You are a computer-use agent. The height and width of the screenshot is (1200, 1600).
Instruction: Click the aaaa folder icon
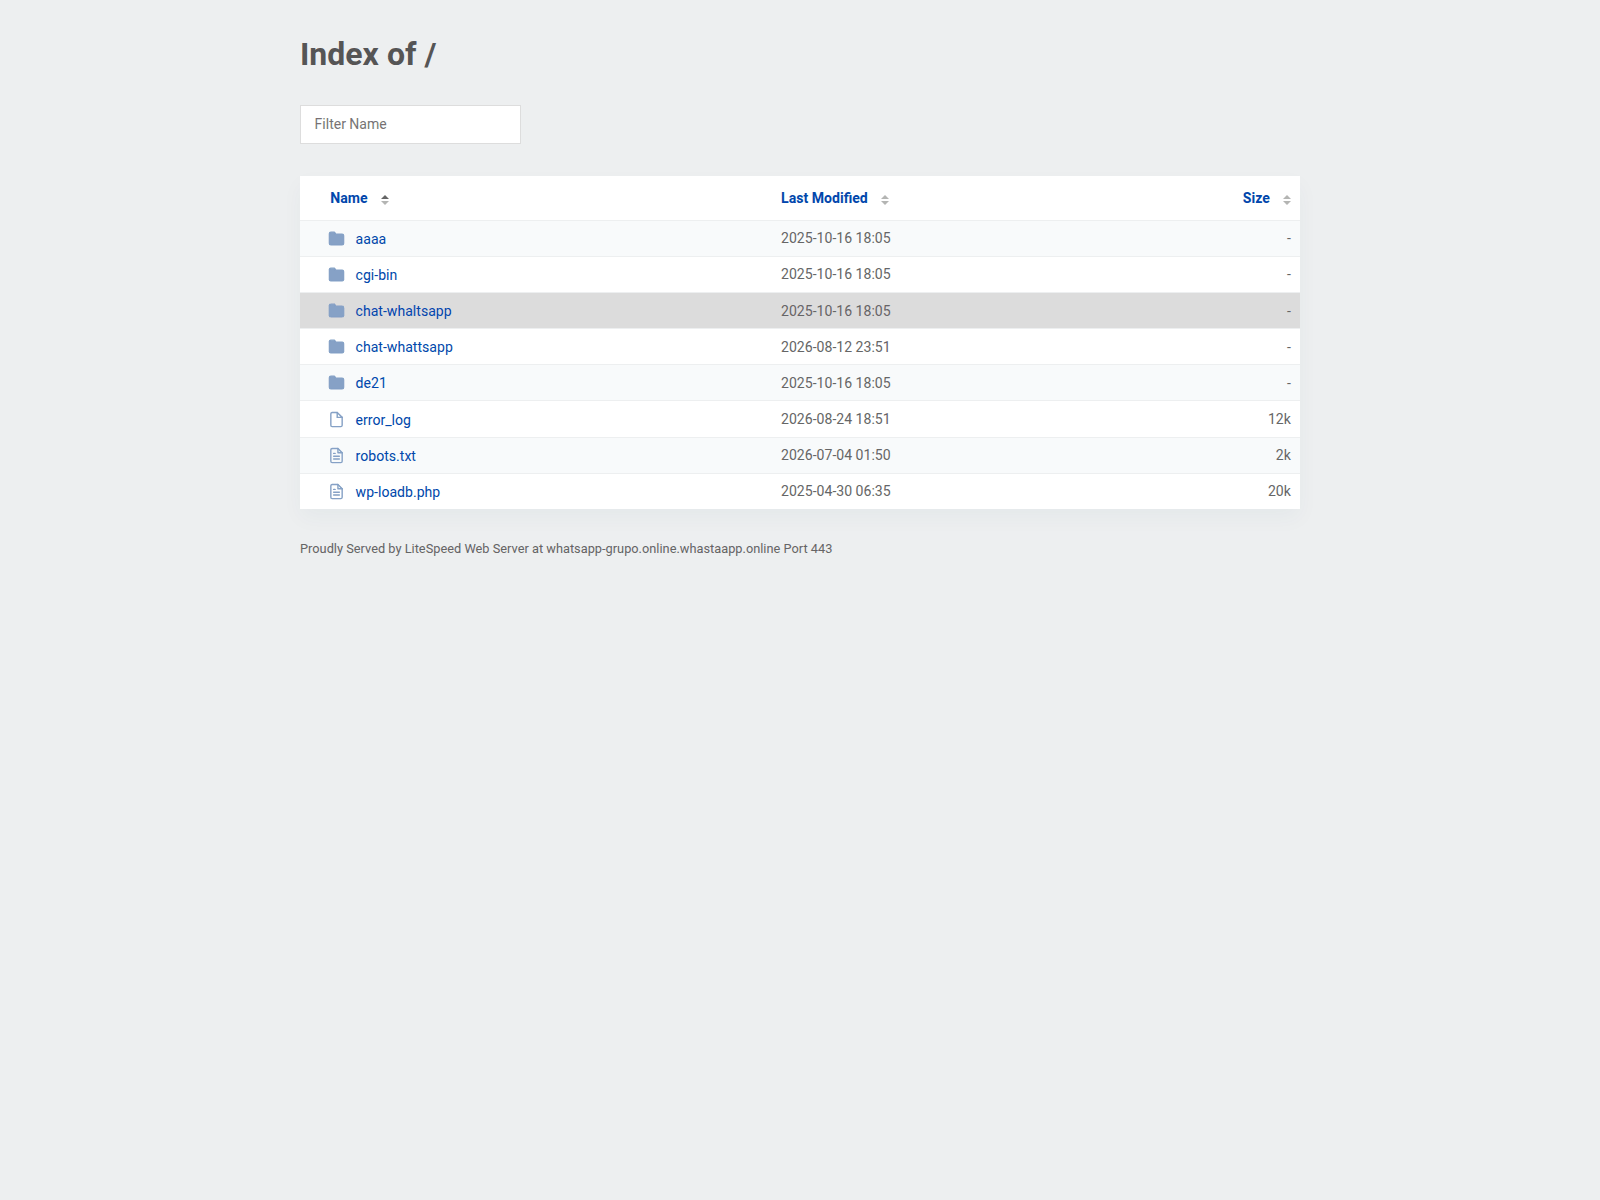point(336,239)
